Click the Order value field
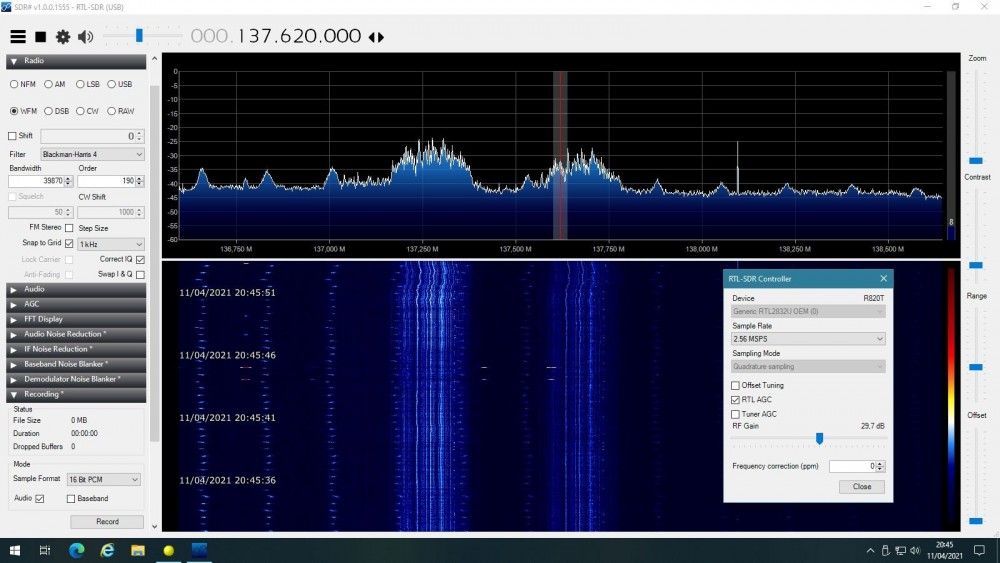 [x=107, y=181]
